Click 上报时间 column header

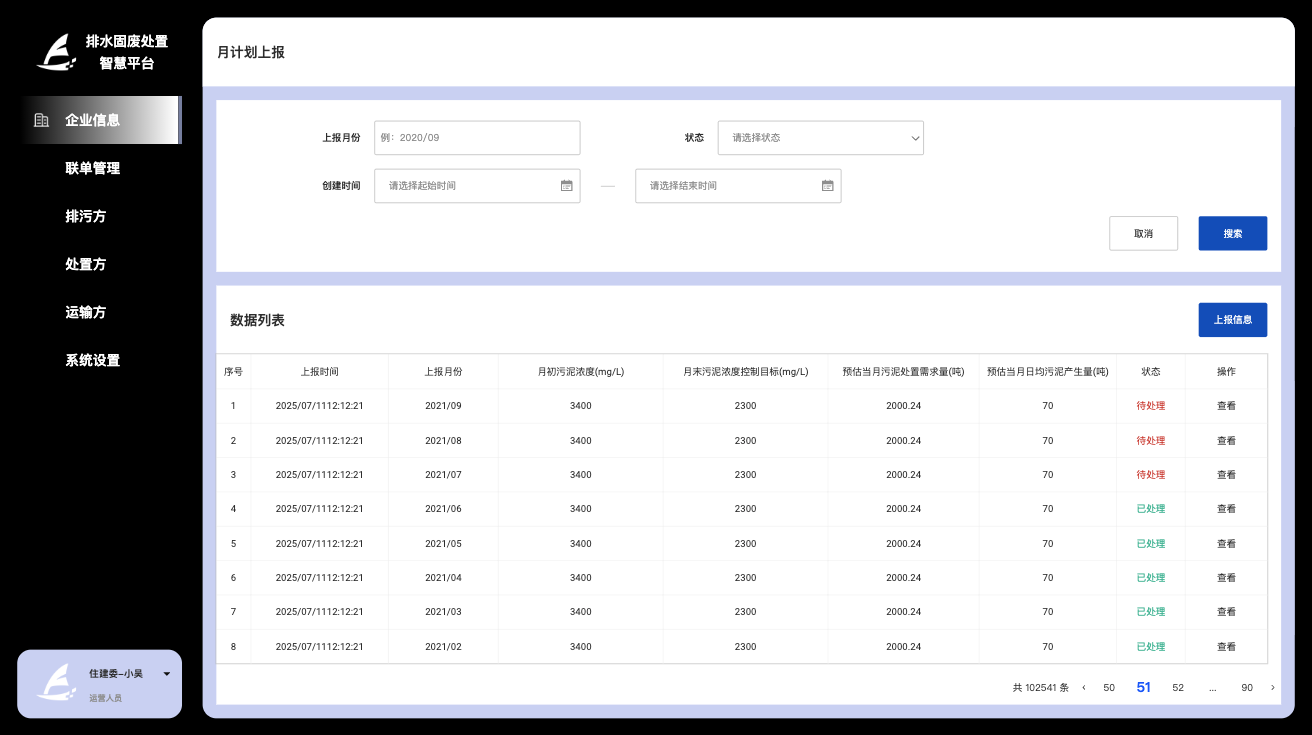[320, 371]
